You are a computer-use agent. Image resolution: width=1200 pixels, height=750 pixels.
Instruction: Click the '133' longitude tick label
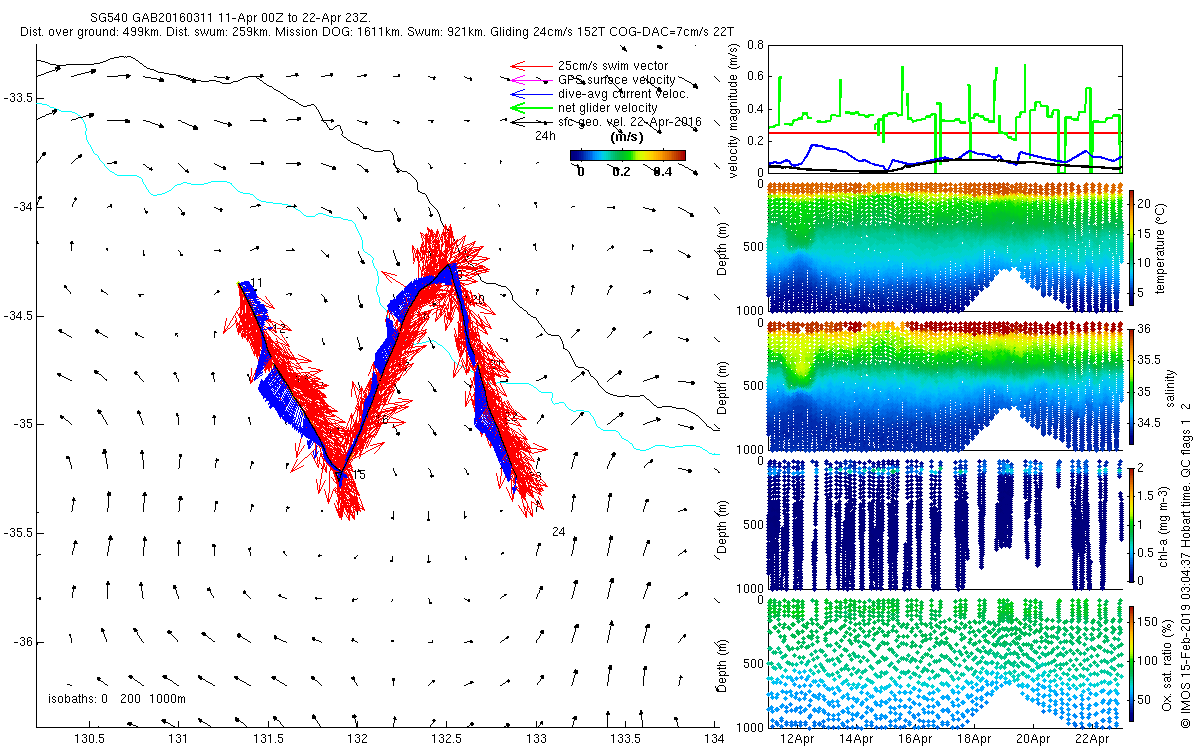tap(536, 739)
